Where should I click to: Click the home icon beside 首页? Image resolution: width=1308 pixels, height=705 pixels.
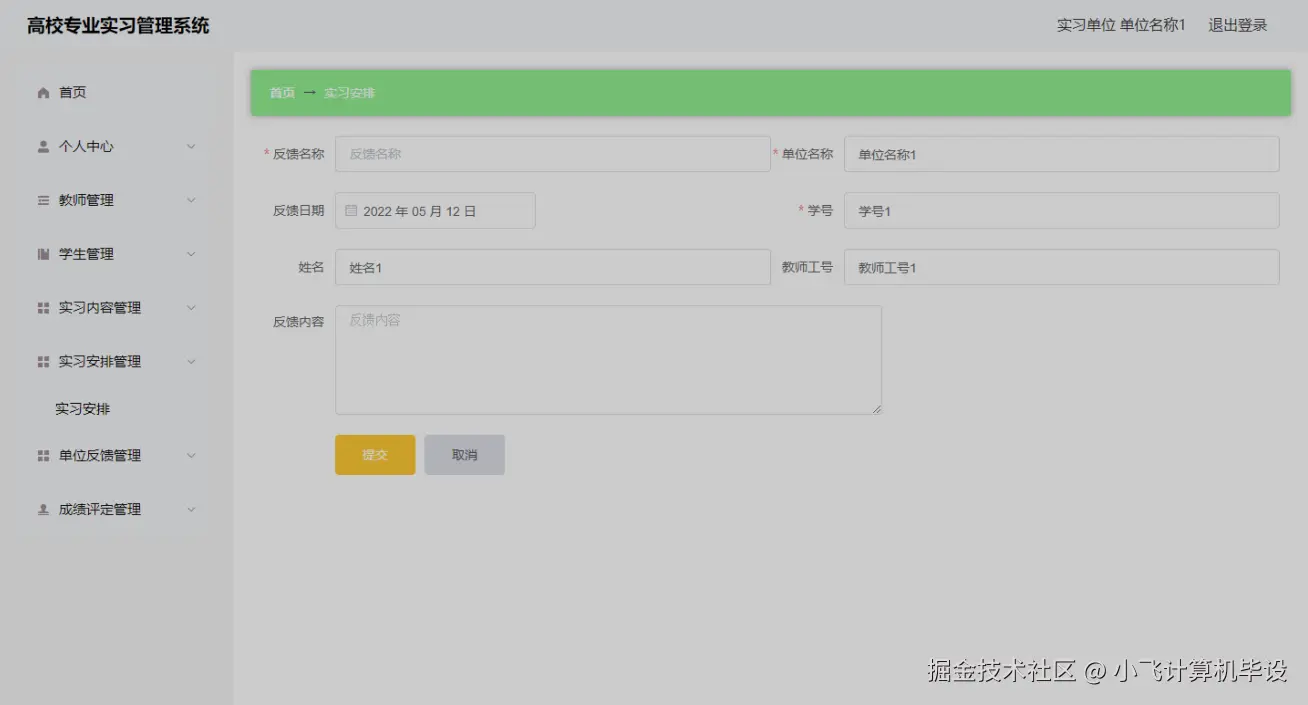43,93
